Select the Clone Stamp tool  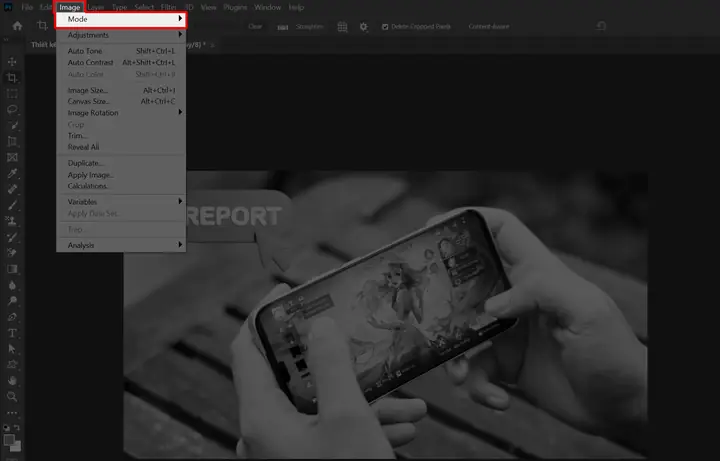click(12, 221)
